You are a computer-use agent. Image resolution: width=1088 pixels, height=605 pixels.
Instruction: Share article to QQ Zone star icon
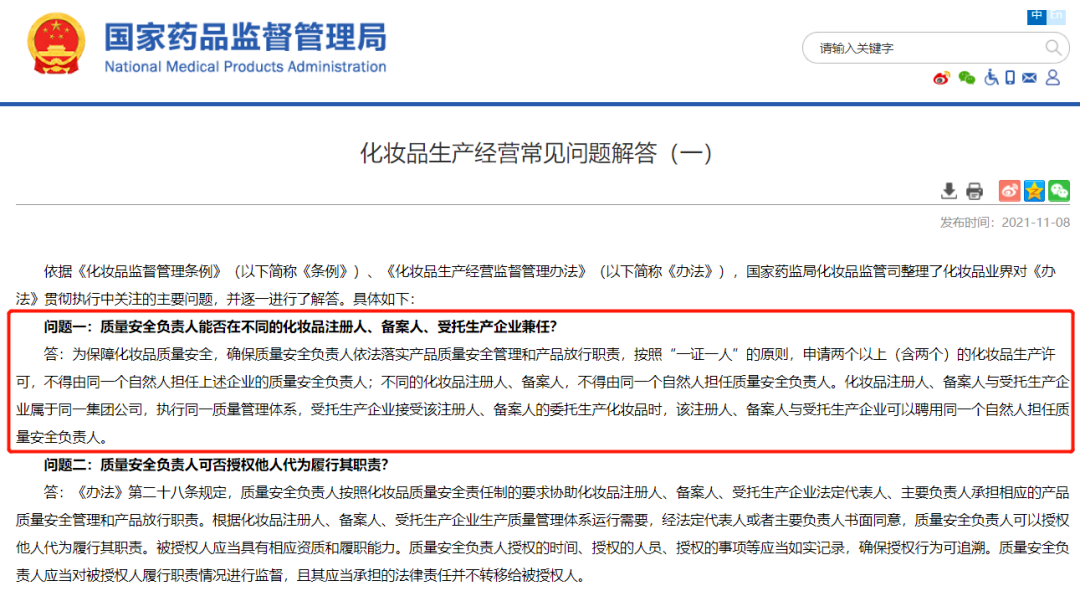tap(1034, 191)
